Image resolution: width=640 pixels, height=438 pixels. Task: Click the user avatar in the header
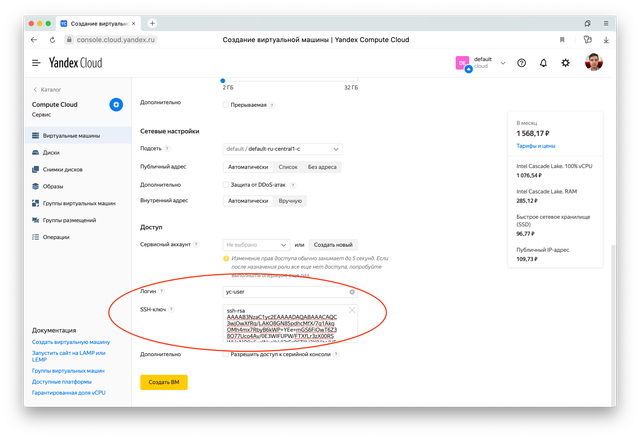click(x=594, y=63)
